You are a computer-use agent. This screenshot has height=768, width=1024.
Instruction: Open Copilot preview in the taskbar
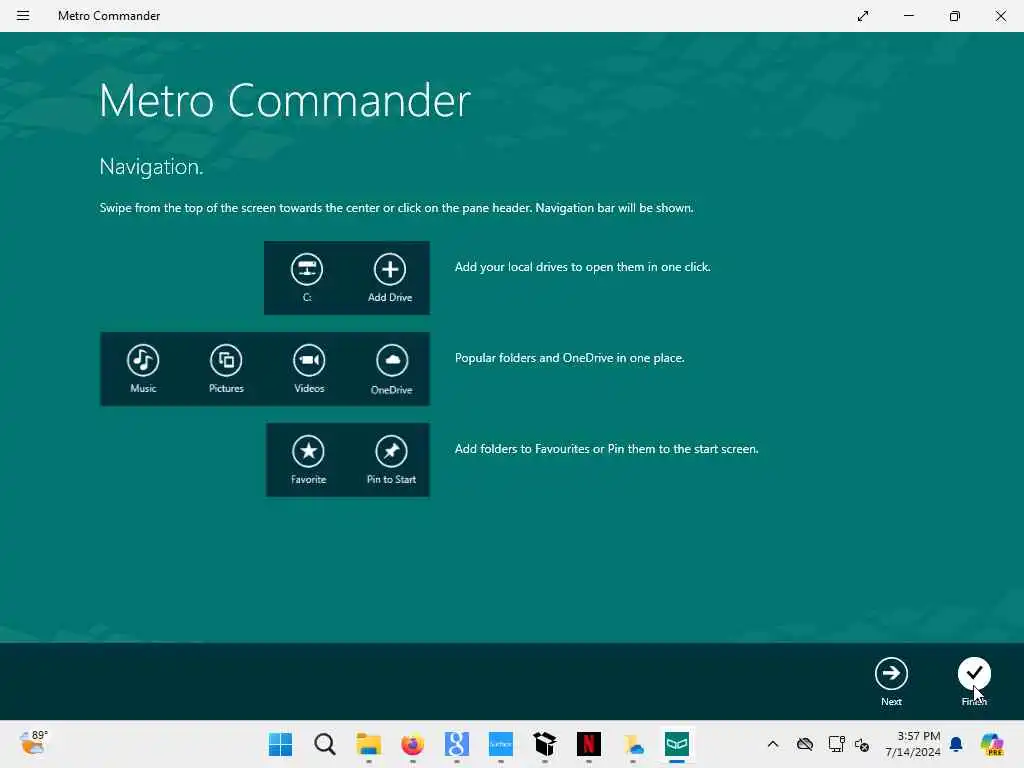tap(992, 744)
